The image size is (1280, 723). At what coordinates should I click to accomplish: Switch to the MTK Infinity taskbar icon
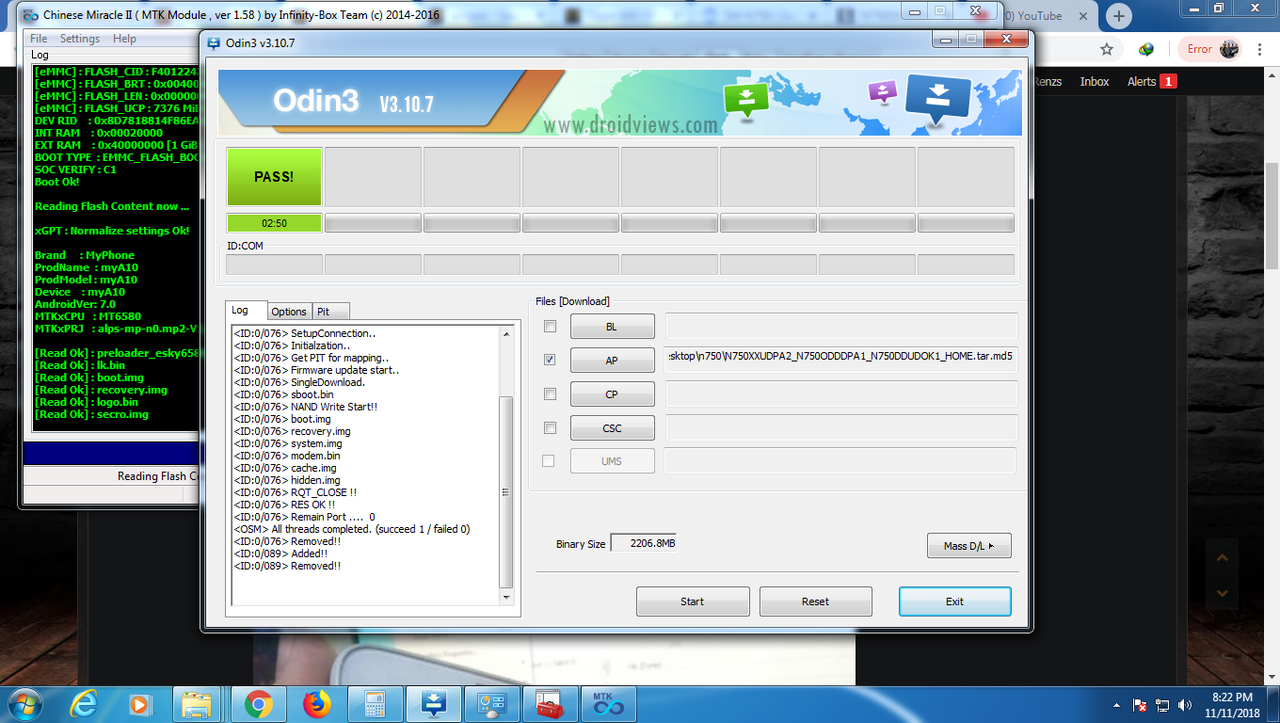coord(608,704)
